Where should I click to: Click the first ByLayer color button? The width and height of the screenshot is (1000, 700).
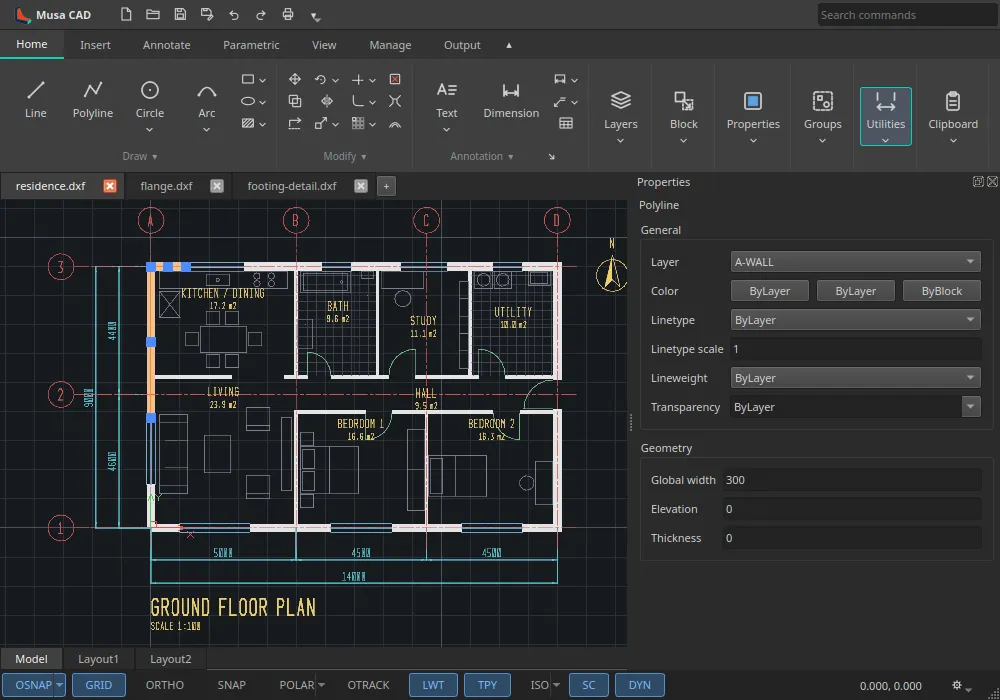770,291
